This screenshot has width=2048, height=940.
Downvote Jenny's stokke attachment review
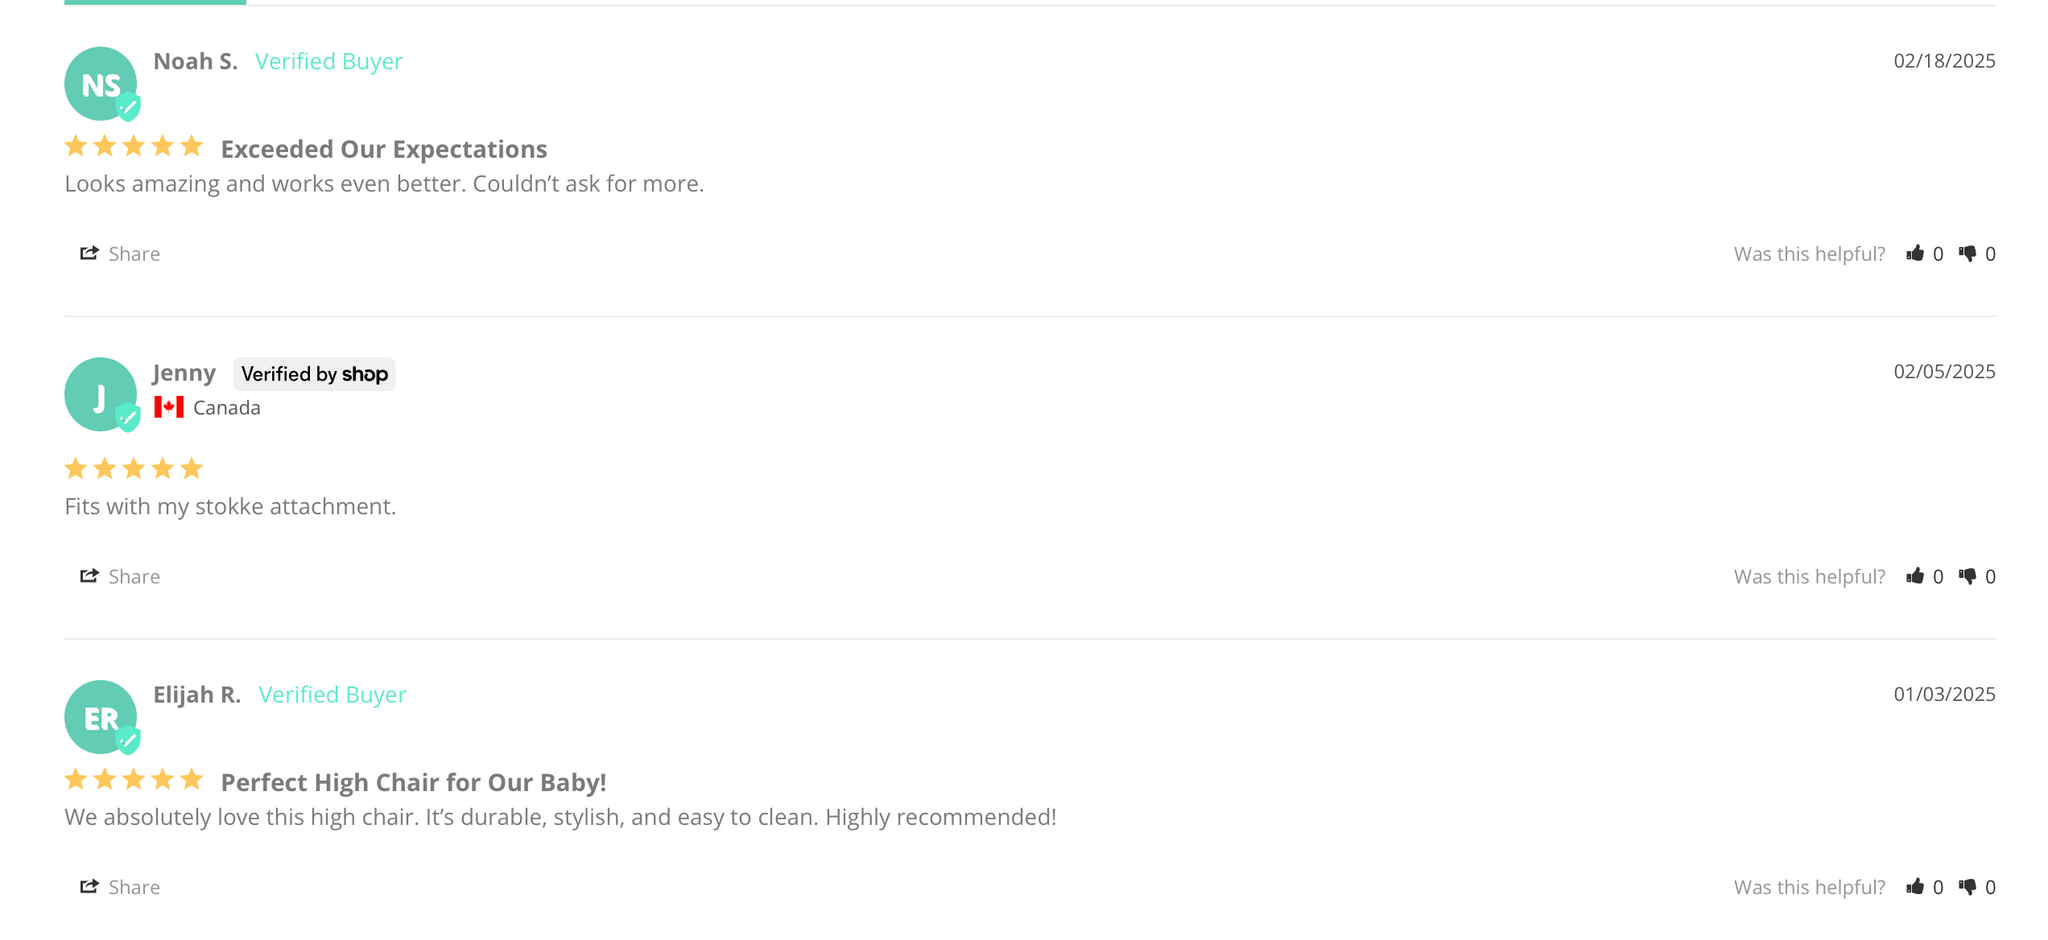tap(1967, 577)
